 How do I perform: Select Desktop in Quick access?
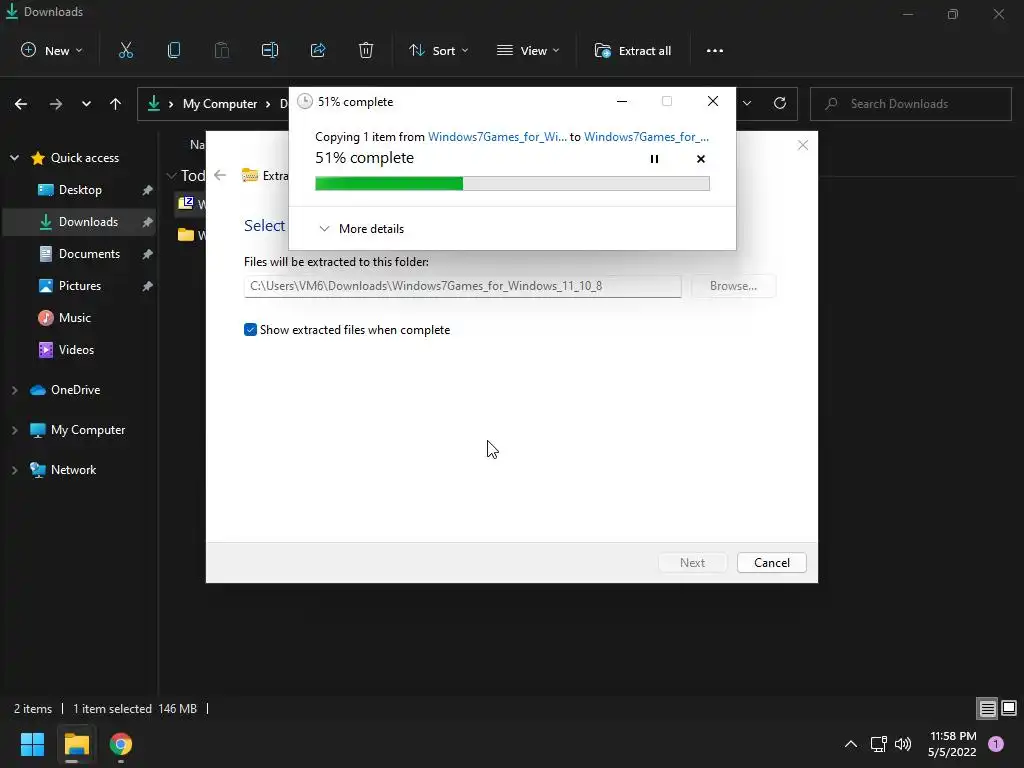click(80, 189)
